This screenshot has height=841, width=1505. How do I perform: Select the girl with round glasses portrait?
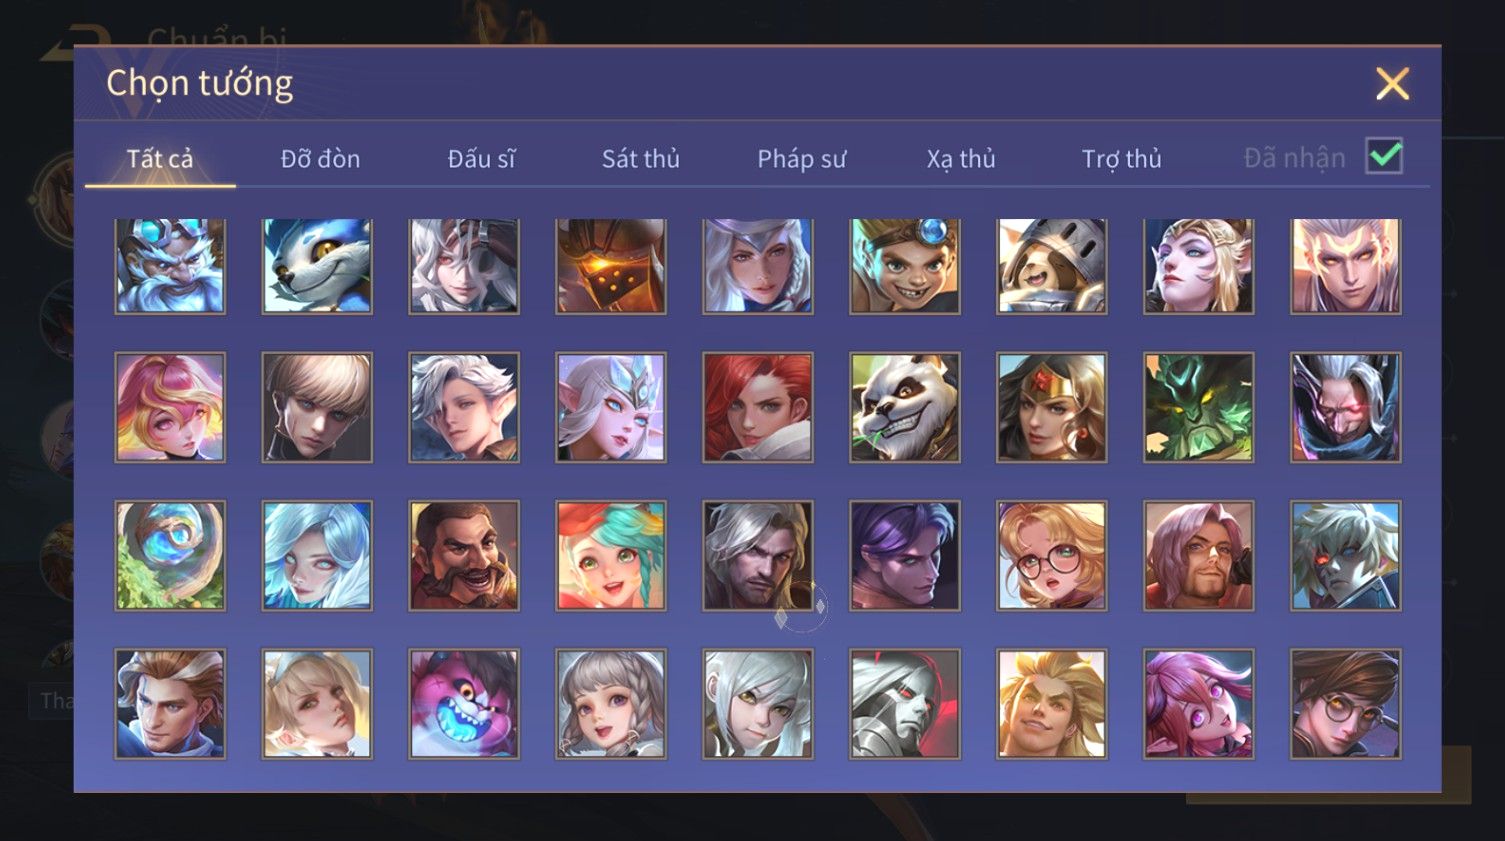pos(1052,555)
